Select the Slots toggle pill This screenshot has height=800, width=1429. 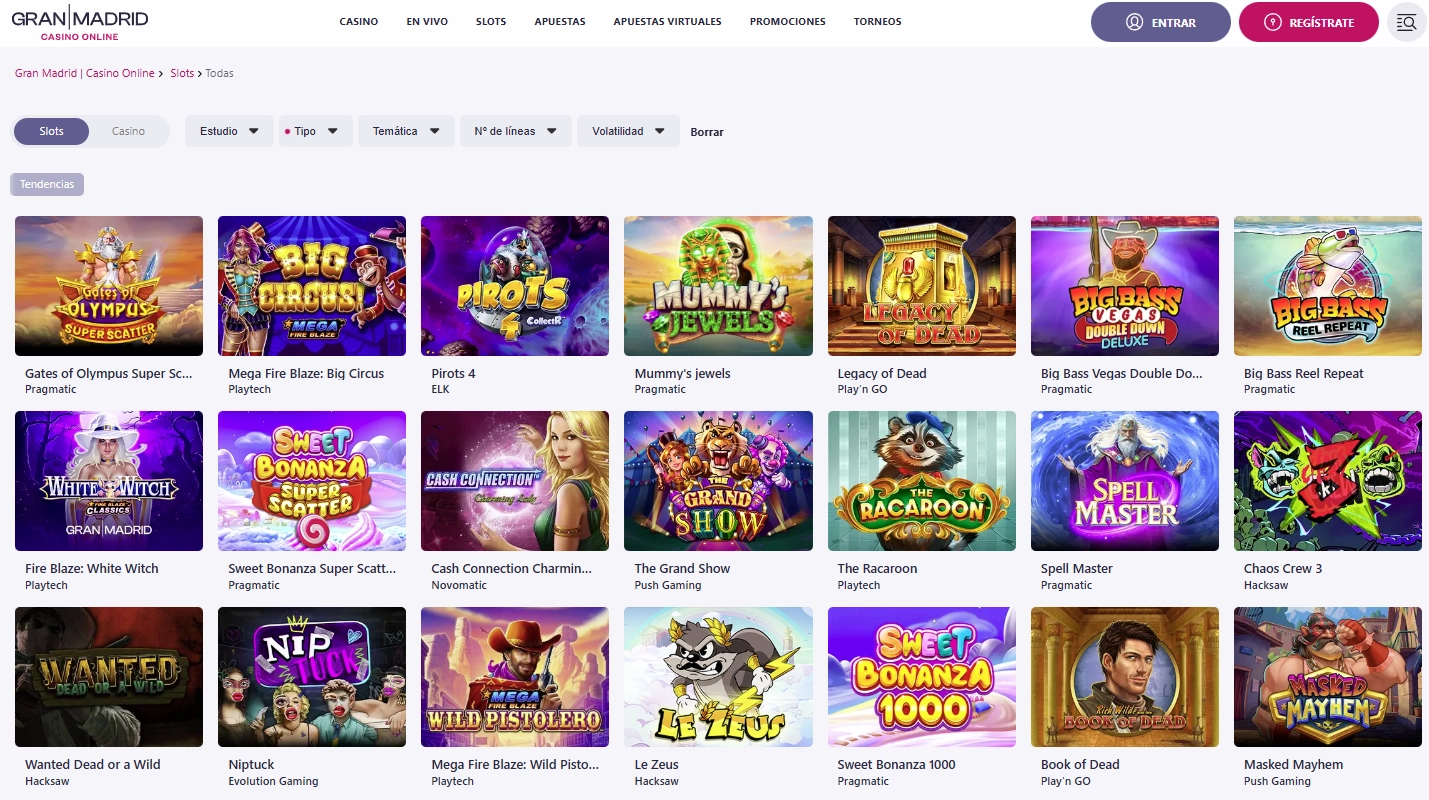(51, 130)
